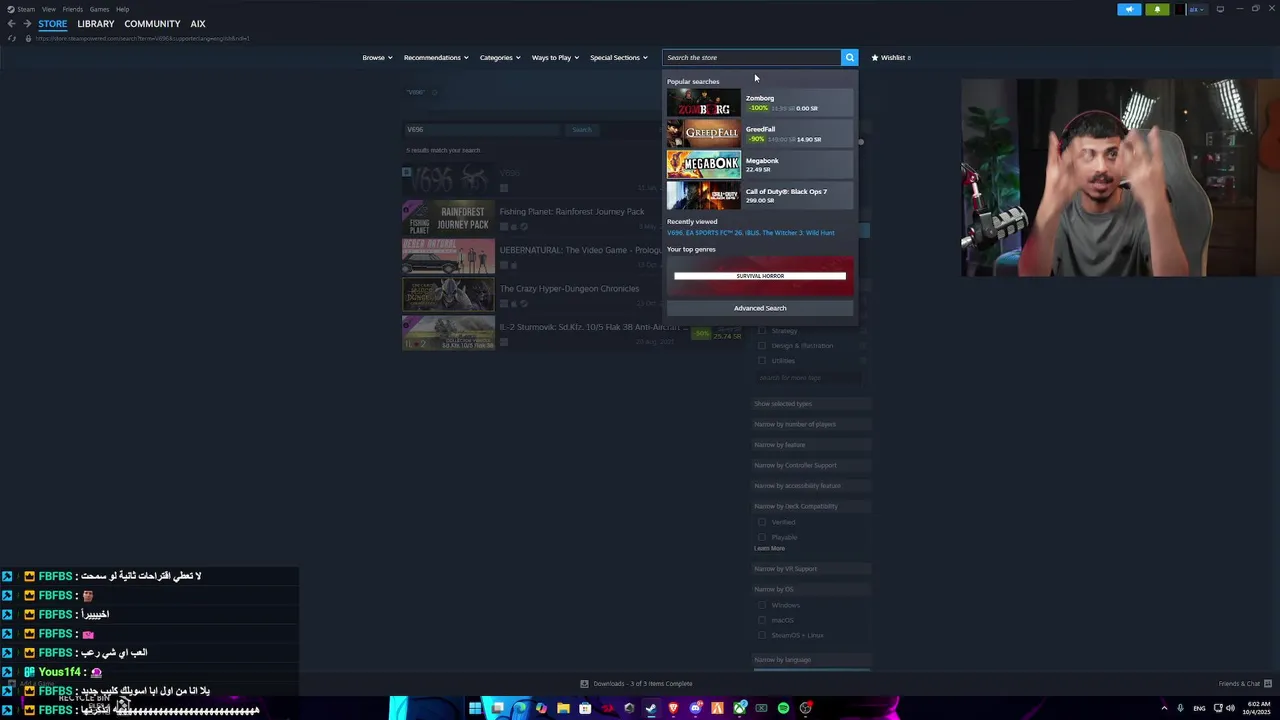Image resolution: width=1280 pixels, height=720 pixels.
Task: Open Steam announcements megaphone button
Action: (1129, 9)
